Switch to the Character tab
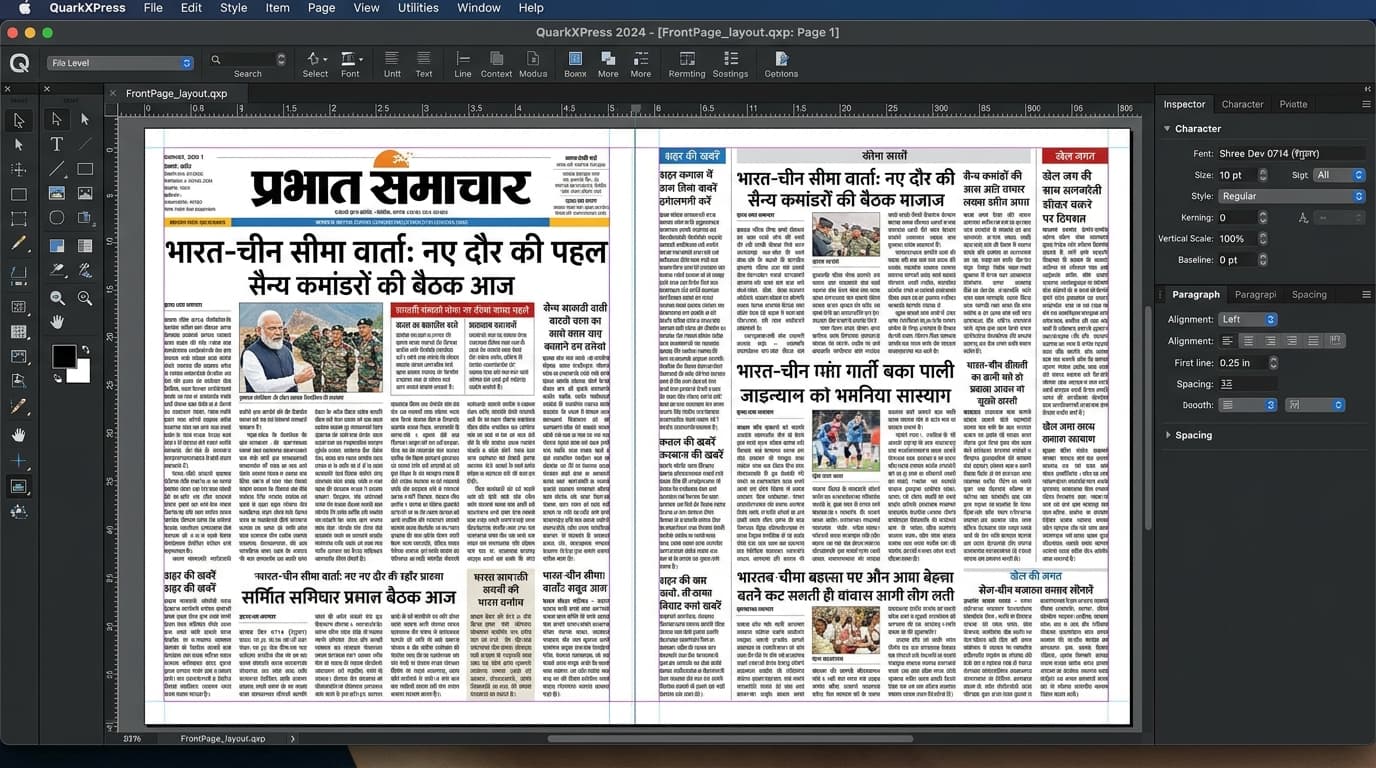 tap(1242, 104)
